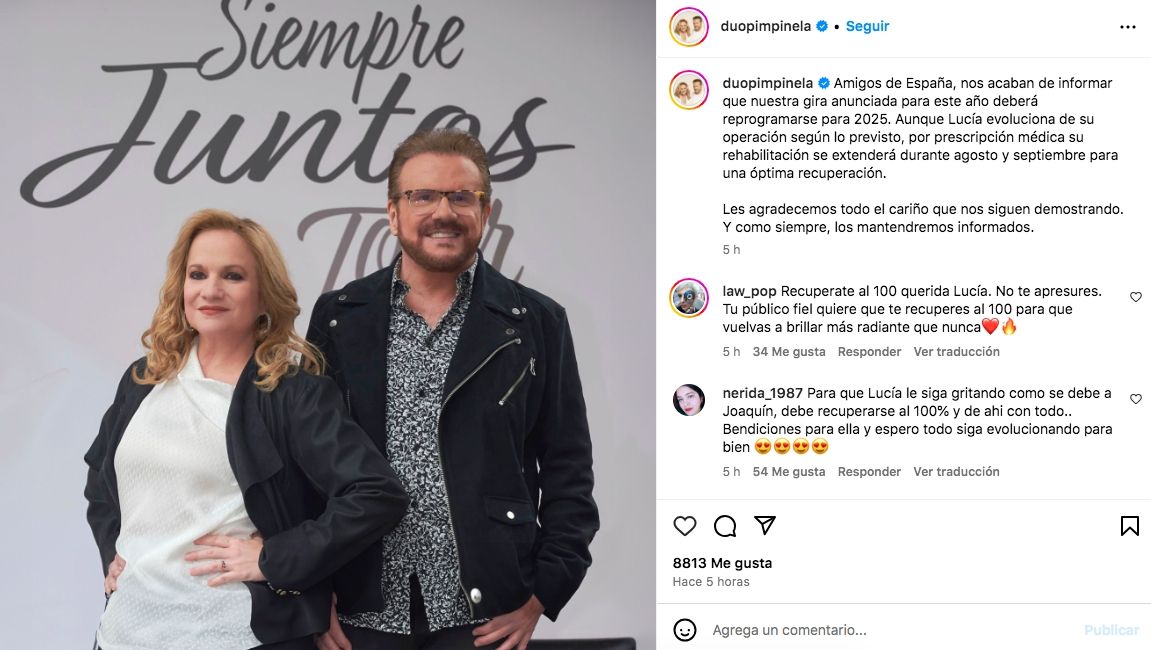Share the post with the paper plane icon
1151x650 pixels.
(x=765, y=525)
